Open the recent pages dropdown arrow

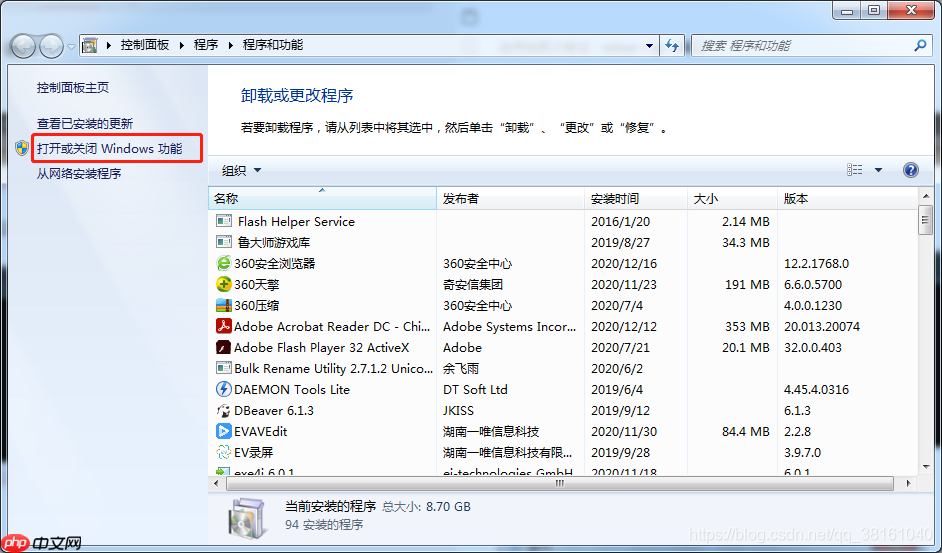(x=71, y=46)
